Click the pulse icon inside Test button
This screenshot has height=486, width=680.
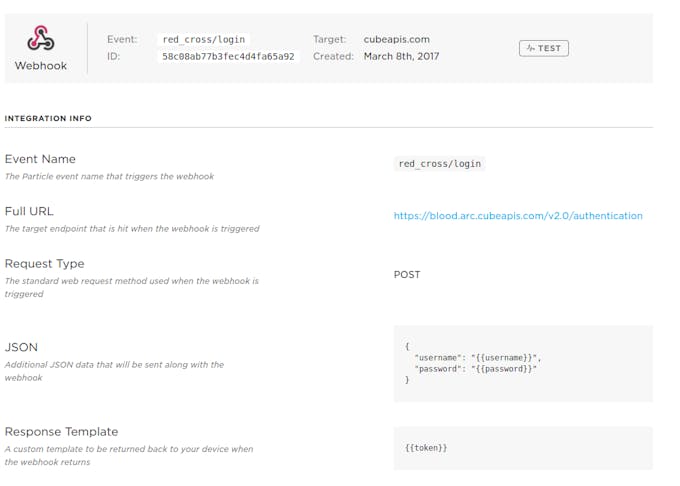coord(530,48)
